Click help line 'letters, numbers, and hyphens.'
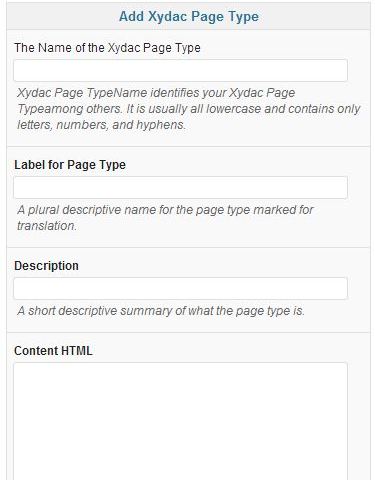 click(x=101, y=125)
